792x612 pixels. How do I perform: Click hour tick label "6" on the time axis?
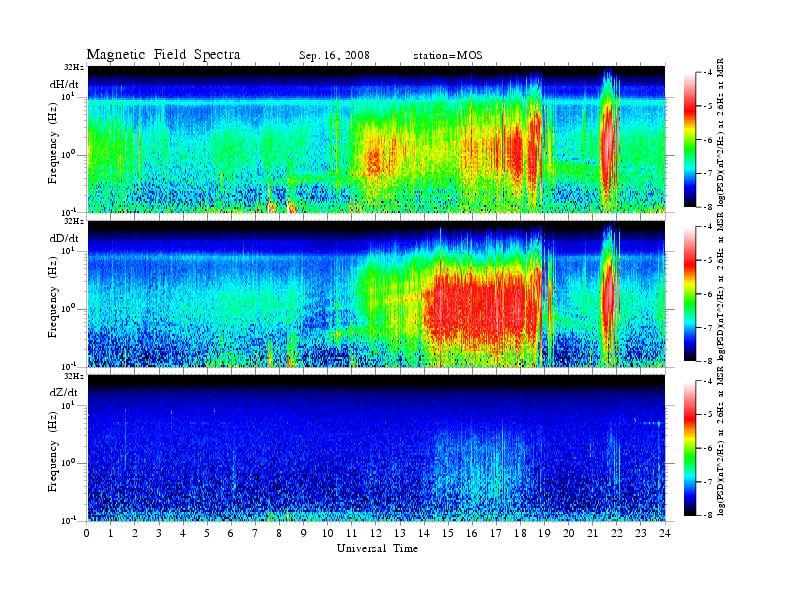[x=231, y=533]
